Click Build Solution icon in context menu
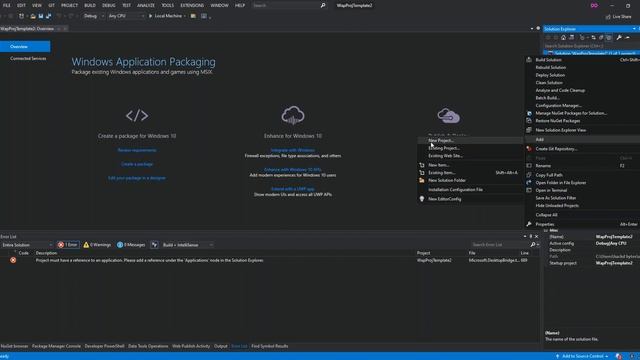 (x=529, y=60)
